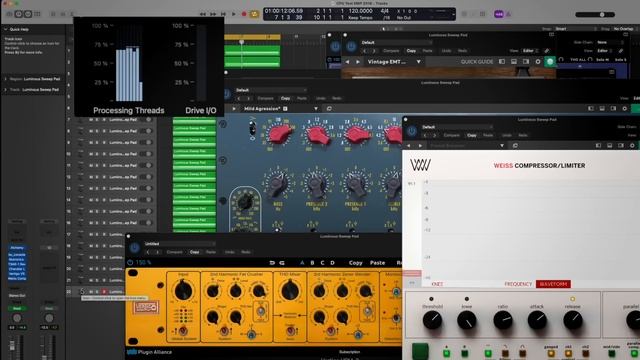Expand the Track: Luminous Sweep Pad disclosure triangle
The width and height of the screenshot is (640, 360).
tap(6, 89)
